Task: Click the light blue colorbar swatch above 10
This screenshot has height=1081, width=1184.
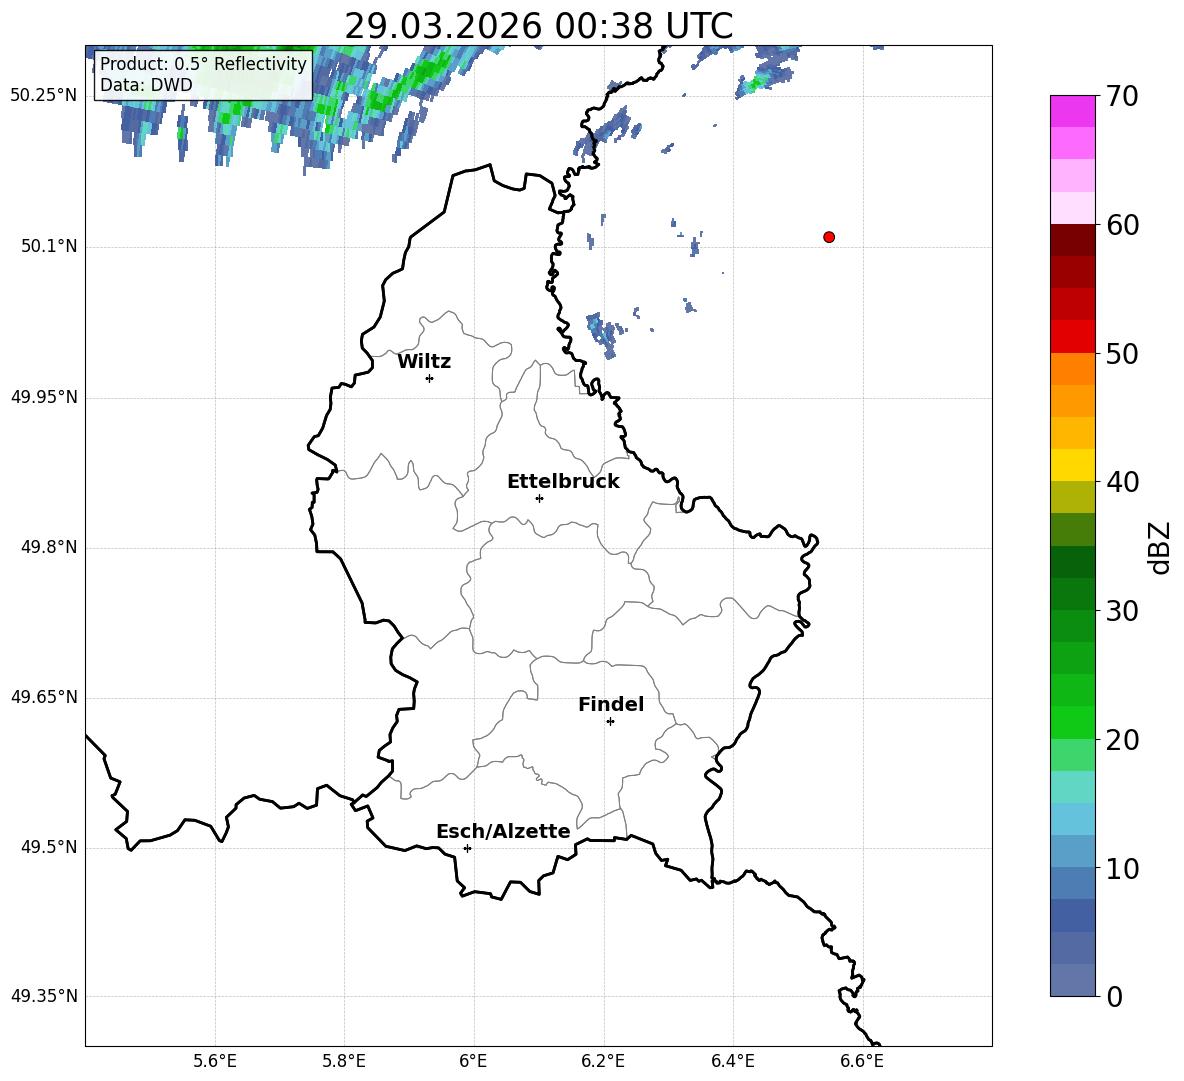Action: (x=1072, y=851)
